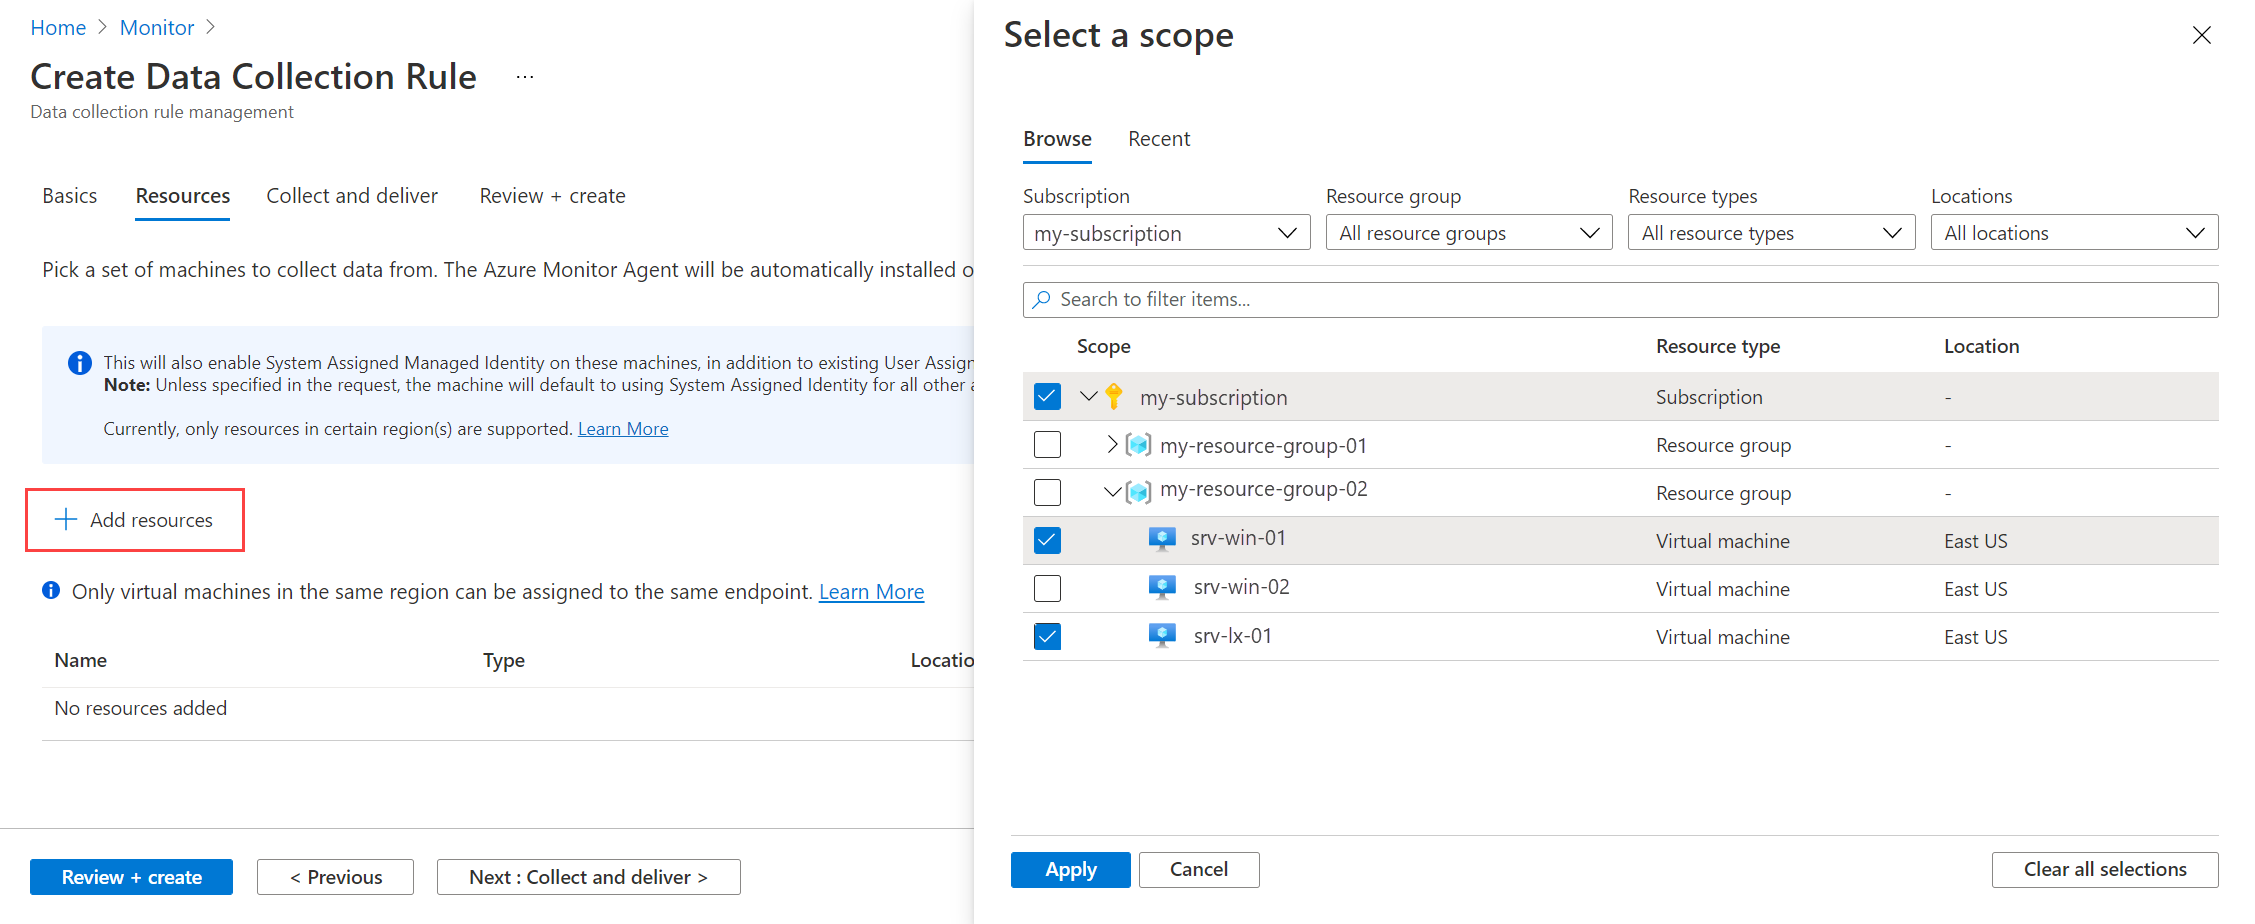The width and height of the screenshot is (2255, 924).
Task: Uncheck the my-subscription checkbox
Action: [x=1047, y=397]
